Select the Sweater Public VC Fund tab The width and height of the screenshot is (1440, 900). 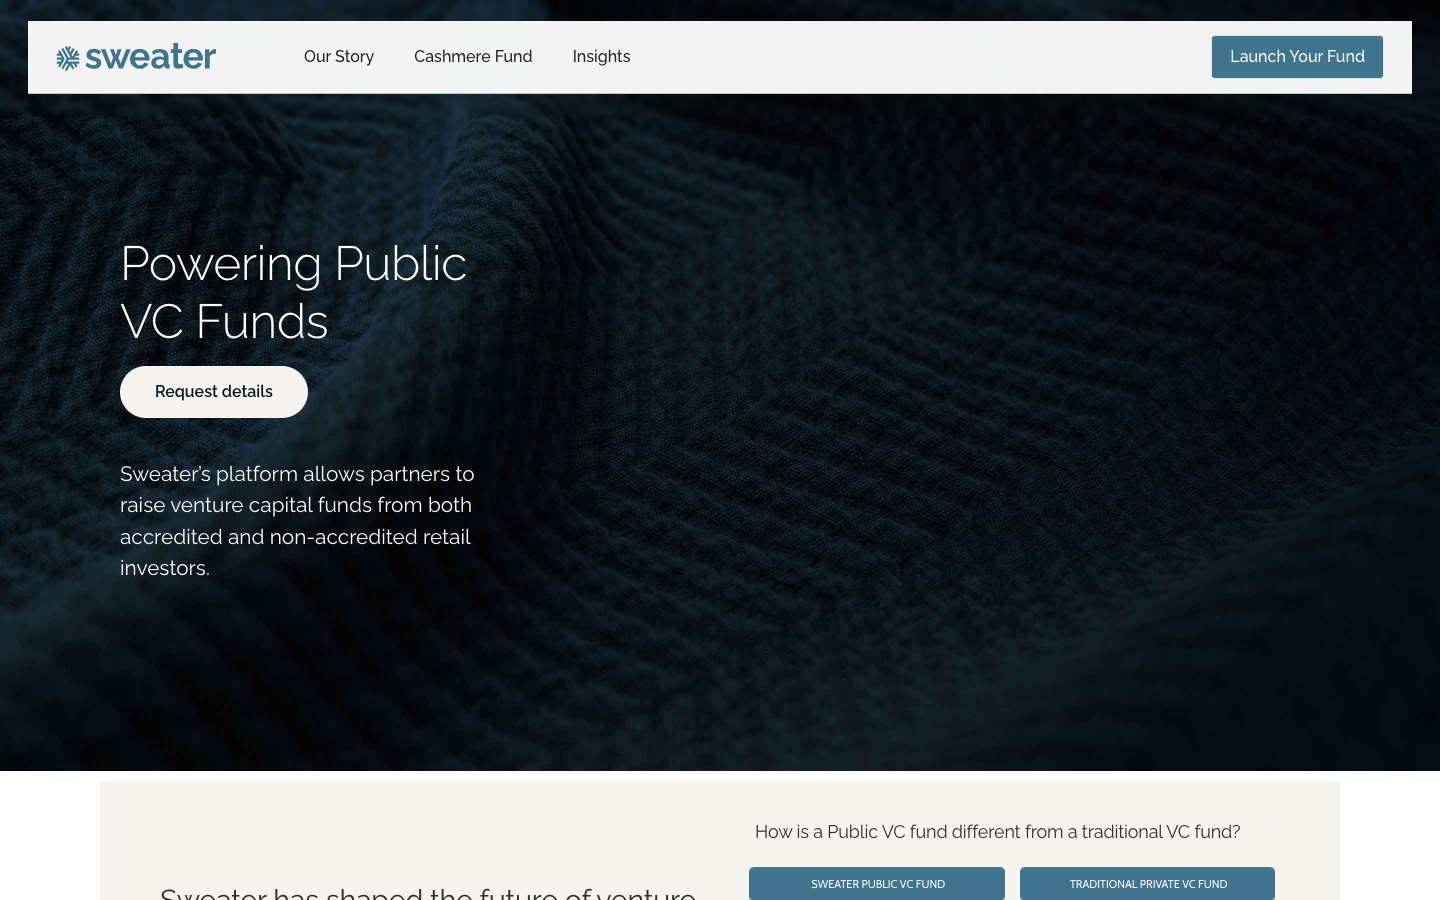pos(877,884)
